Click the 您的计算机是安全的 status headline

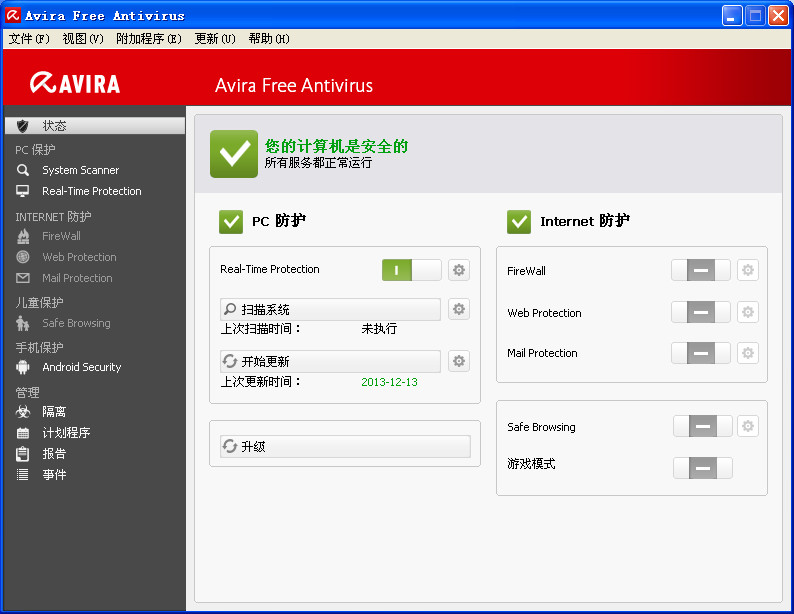tap(336, 146)
